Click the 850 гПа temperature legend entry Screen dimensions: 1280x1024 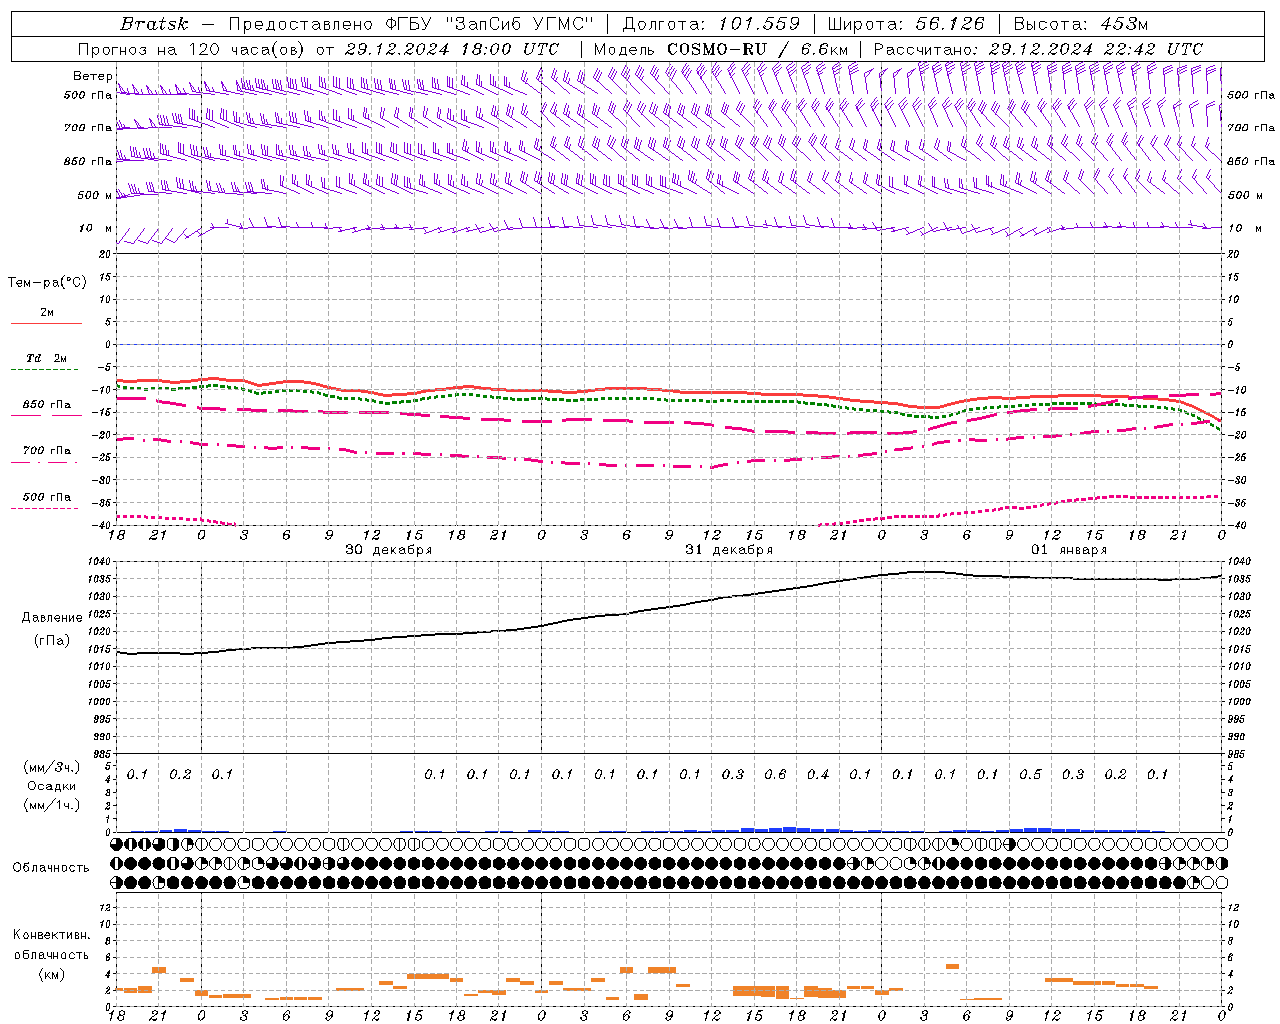click(x=47, y=405)
